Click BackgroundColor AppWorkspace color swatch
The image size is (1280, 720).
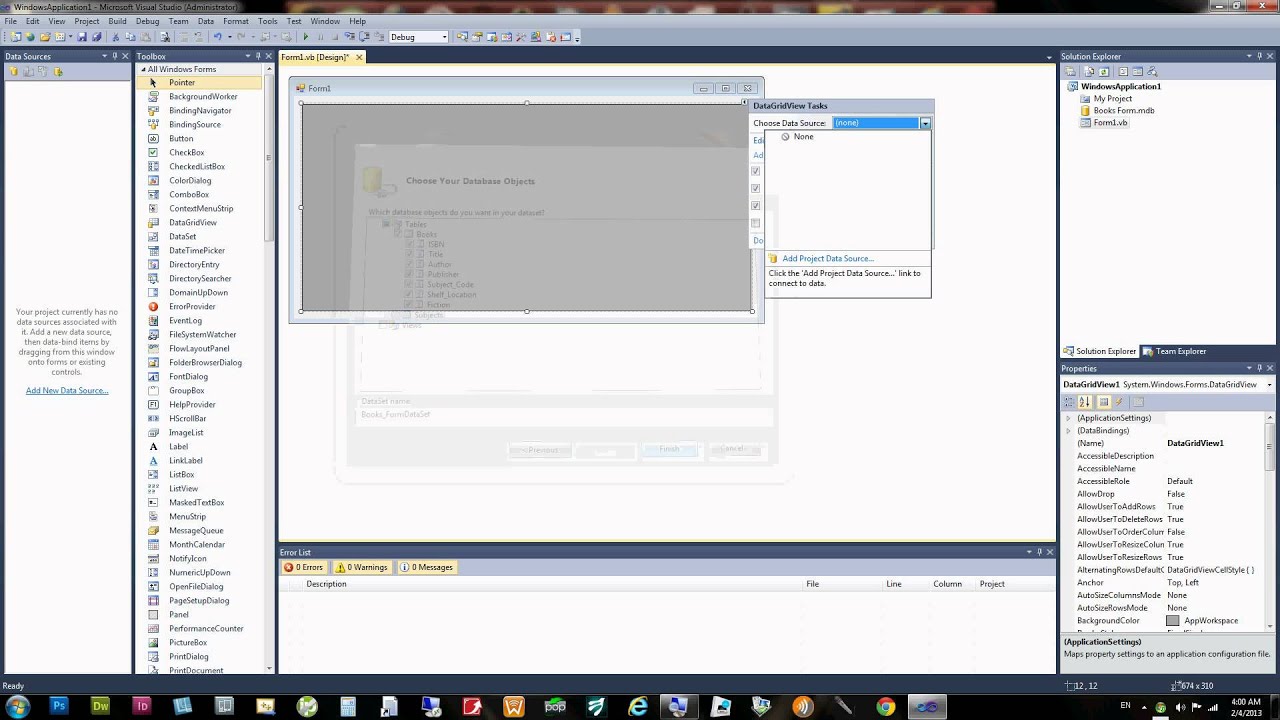pos(1173,621)
